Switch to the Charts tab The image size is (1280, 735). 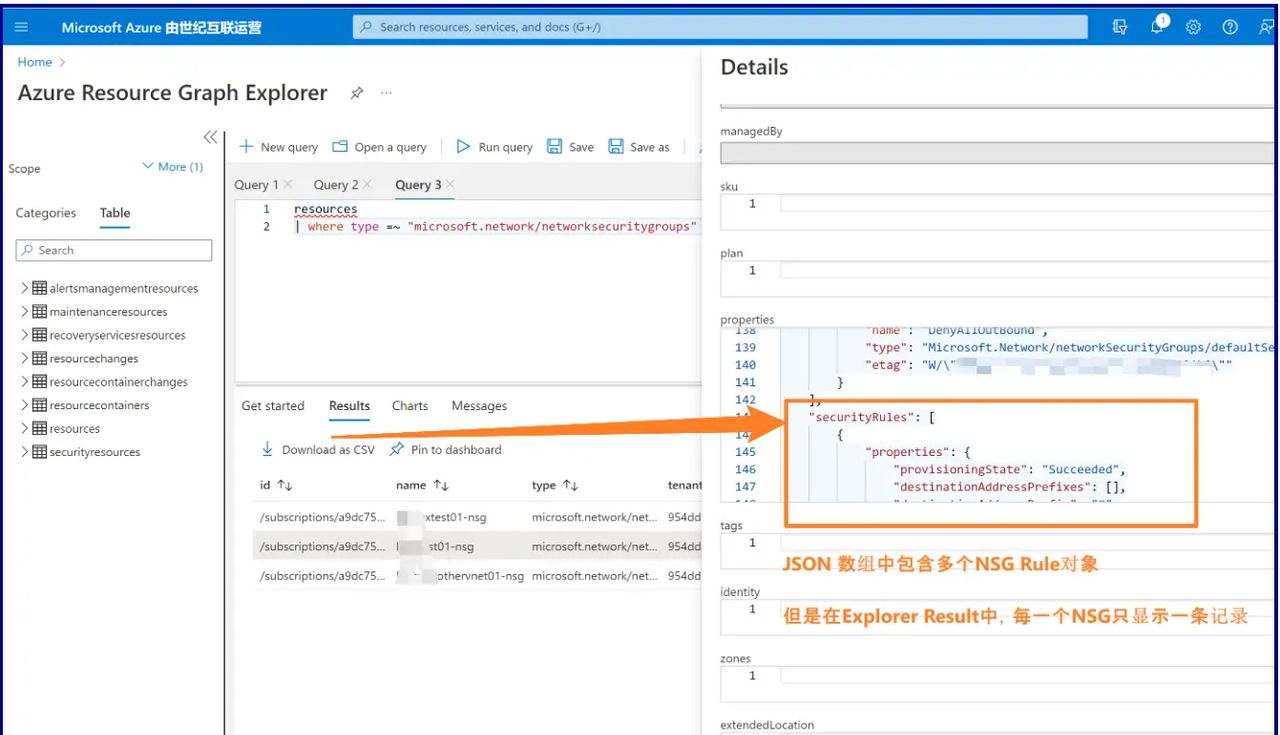[410, 406]
